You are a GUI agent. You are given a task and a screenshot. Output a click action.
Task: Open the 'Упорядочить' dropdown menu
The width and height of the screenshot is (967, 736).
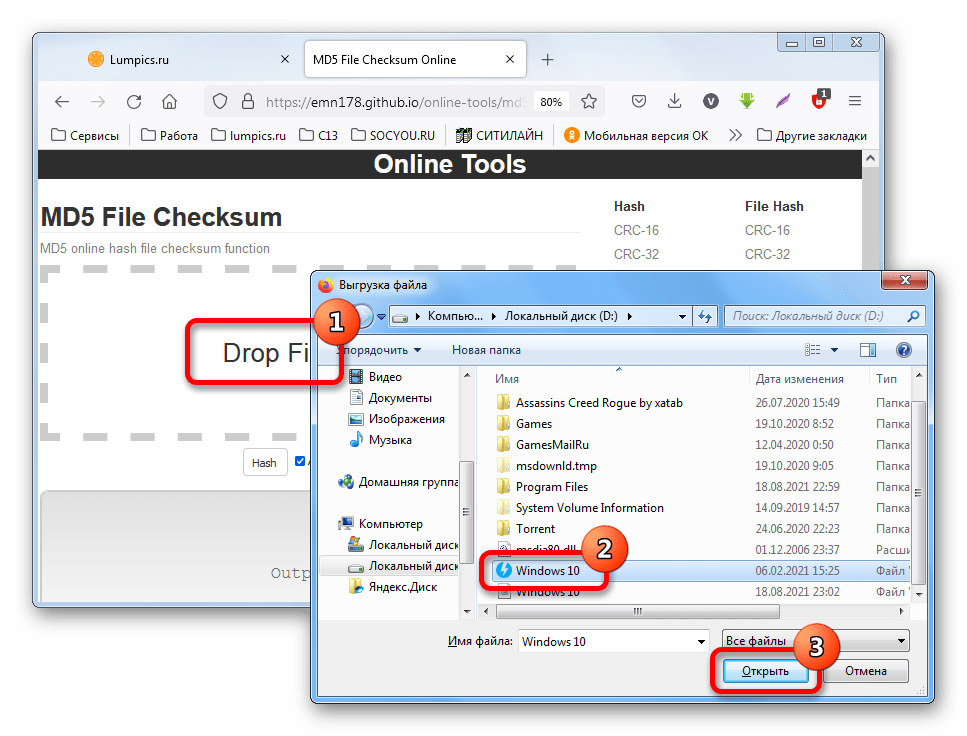[379, 350]
